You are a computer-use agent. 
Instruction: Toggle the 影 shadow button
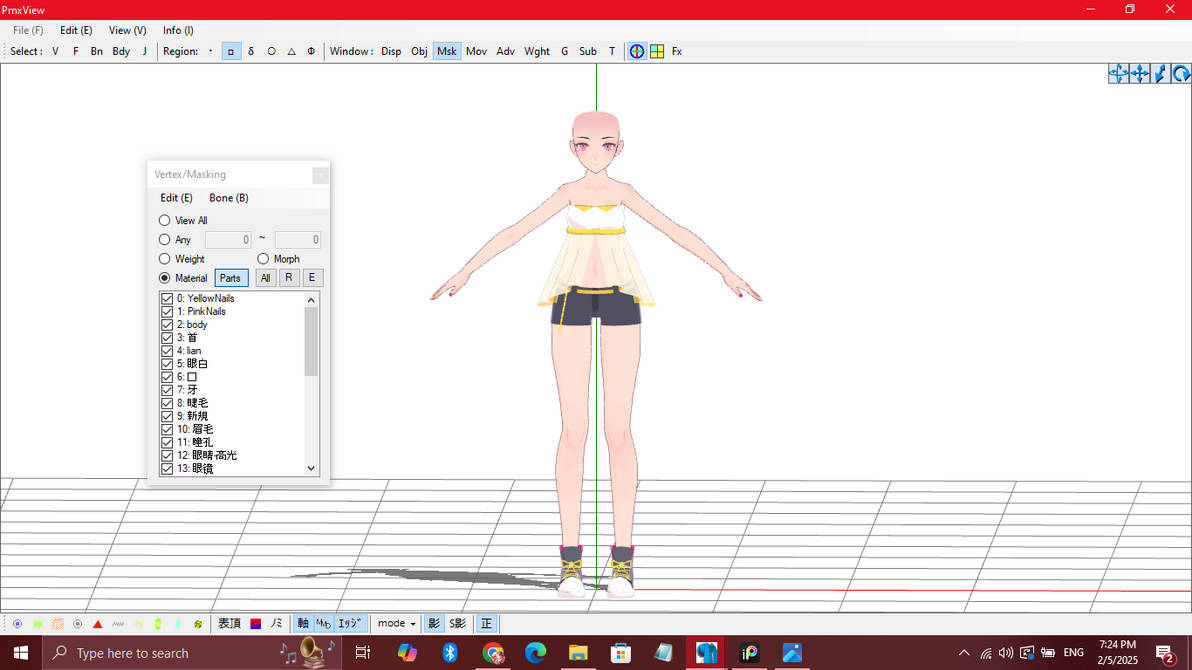433,624
